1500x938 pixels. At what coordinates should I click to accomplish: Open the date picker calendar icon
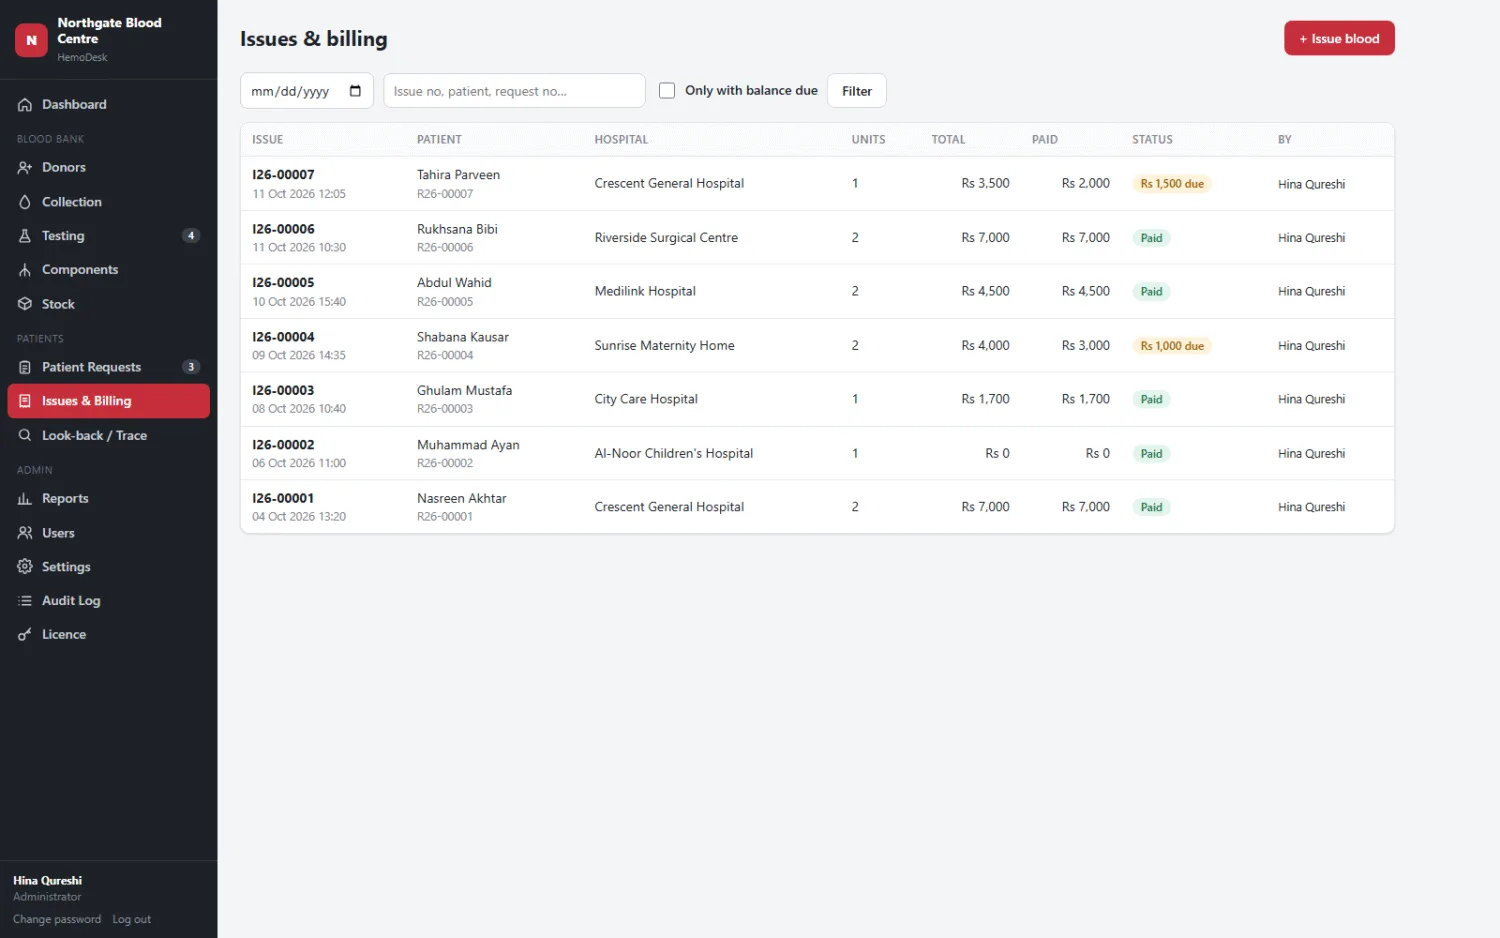(355, 91)
